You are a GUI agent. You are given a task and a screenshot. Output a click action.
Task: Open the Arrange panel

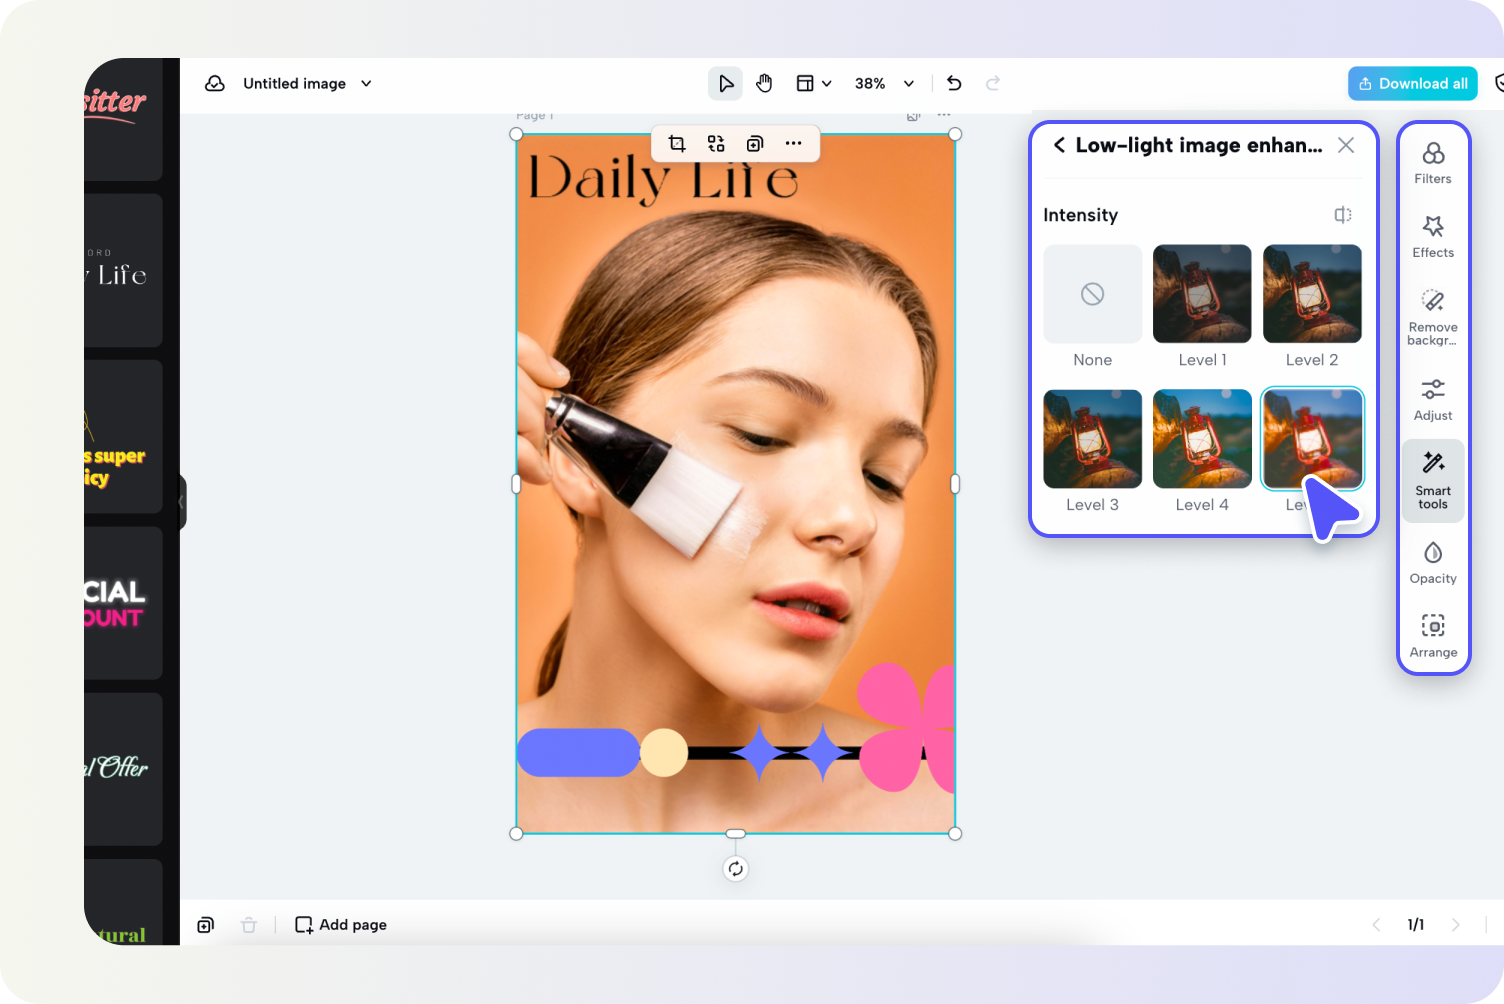click(1433, 635)
